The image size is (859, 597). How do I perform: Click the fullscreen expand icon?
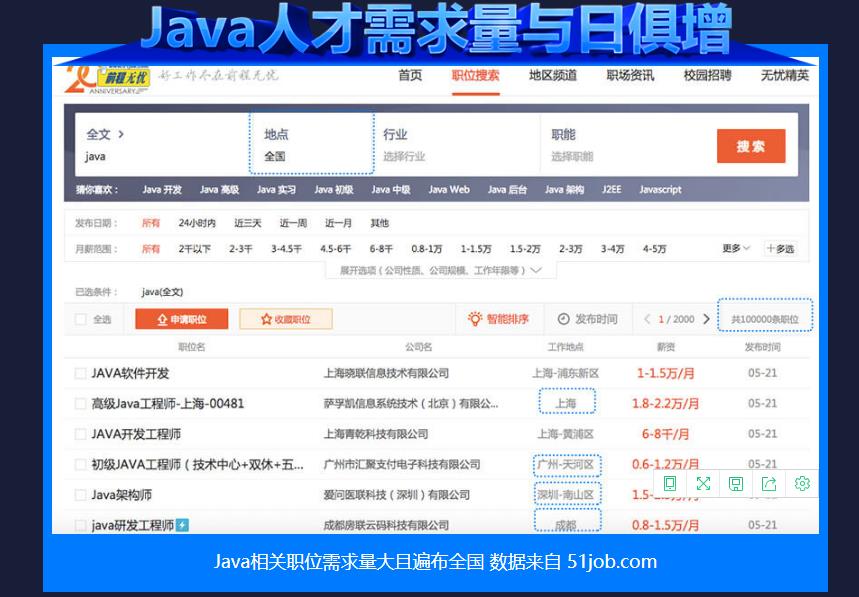[x=703, y=483]
